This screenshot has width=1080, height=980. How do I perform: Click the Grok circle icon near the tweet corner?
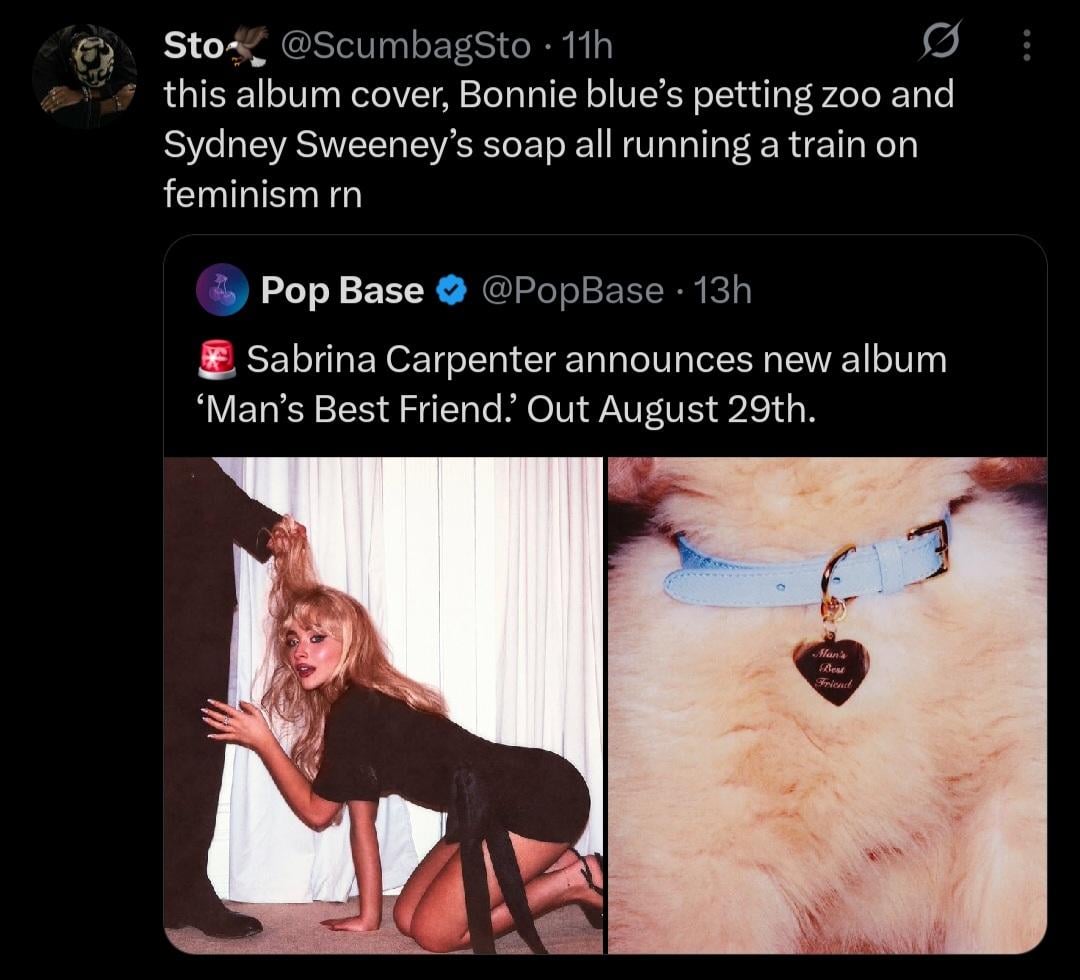[941, 45]
